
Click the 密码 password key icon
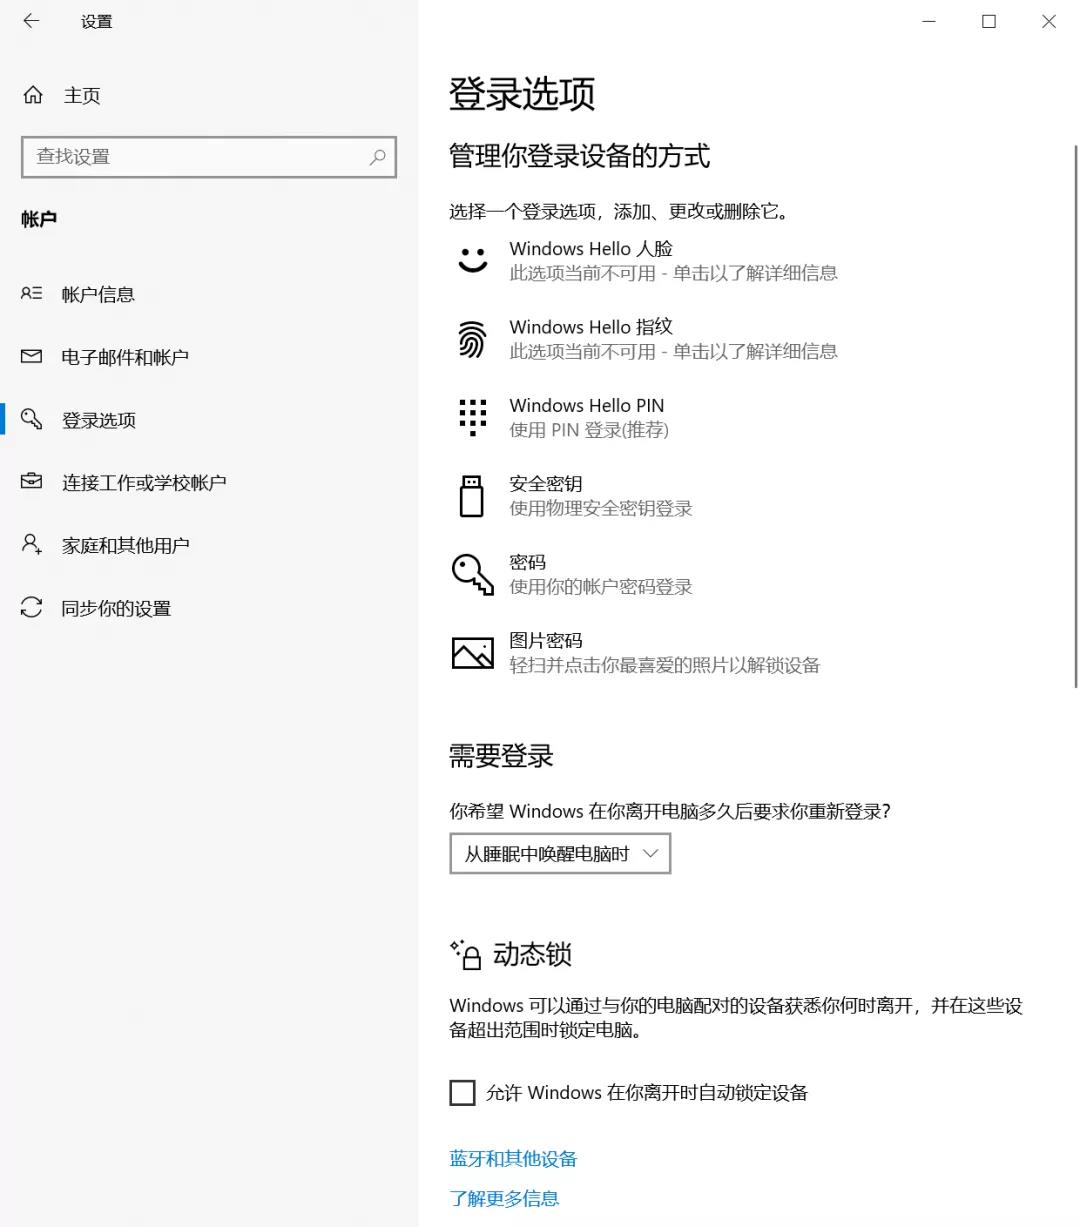471,573
